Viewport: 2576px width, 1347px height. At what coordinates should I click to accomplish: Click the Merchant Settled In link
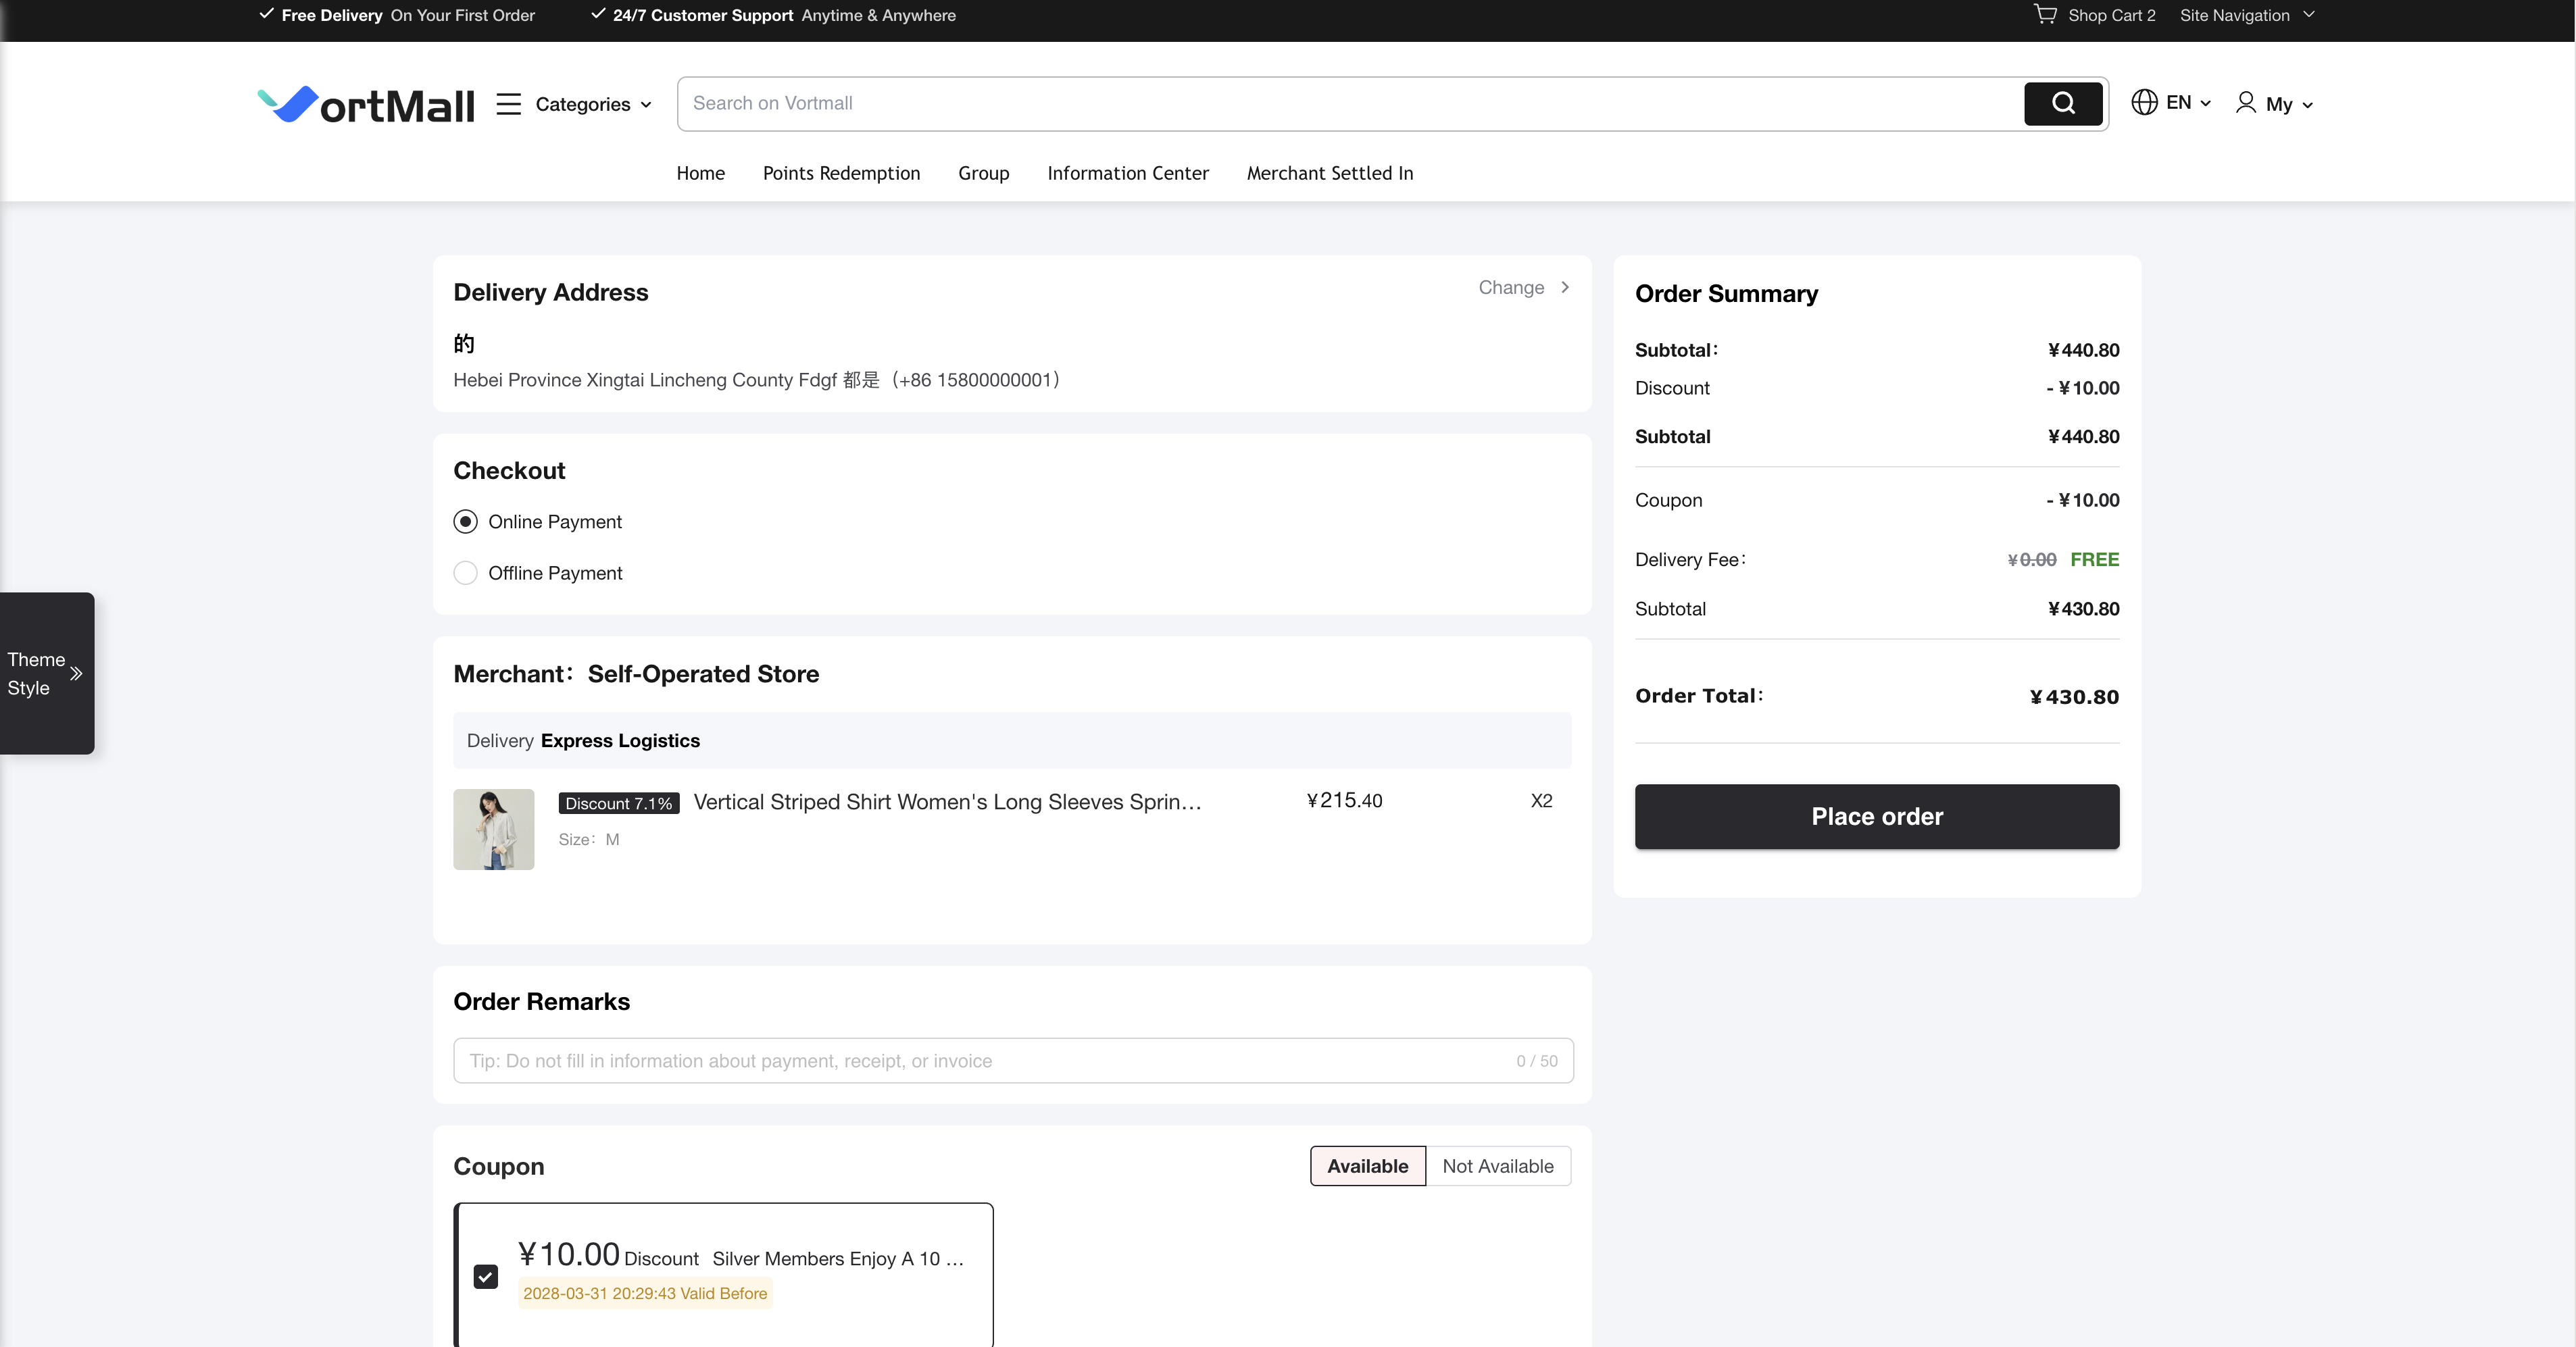click(x=1329, y=173)
